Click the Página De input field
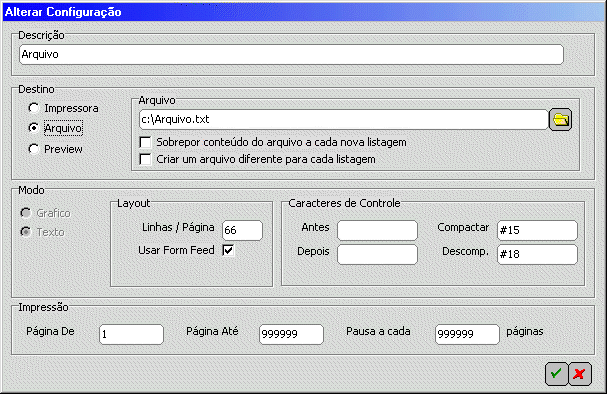Viewport: 607px width, 394px height. (131, 334)
